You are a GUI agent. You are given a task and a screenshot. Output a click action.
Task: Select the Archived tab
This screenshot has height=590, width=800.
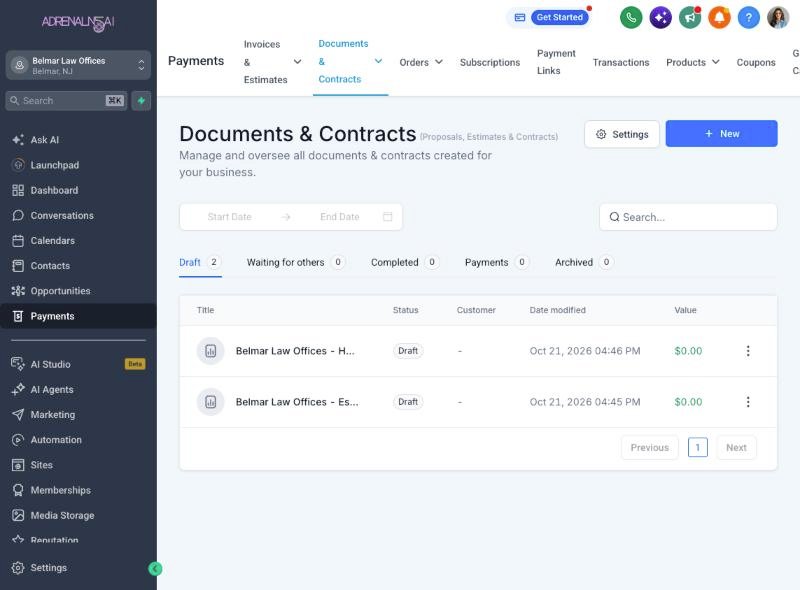[584, 262]
